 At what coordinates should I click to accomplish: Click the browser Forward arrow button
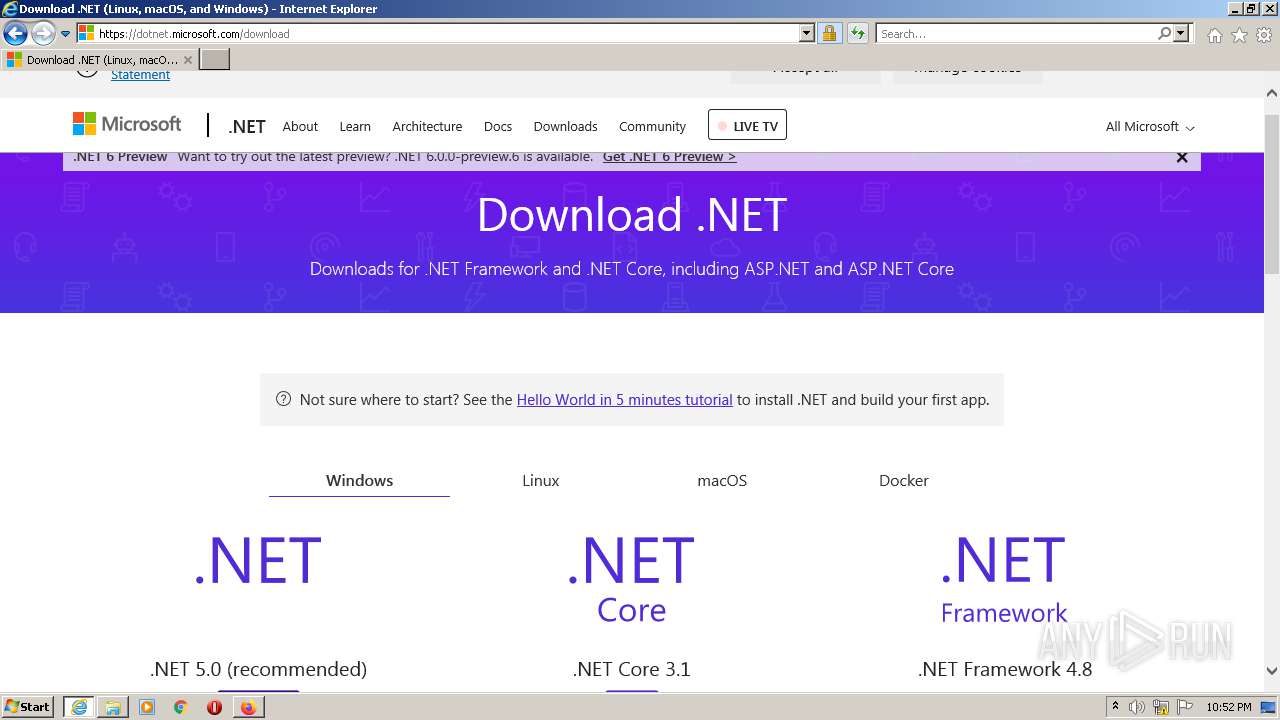coord(42,34)
